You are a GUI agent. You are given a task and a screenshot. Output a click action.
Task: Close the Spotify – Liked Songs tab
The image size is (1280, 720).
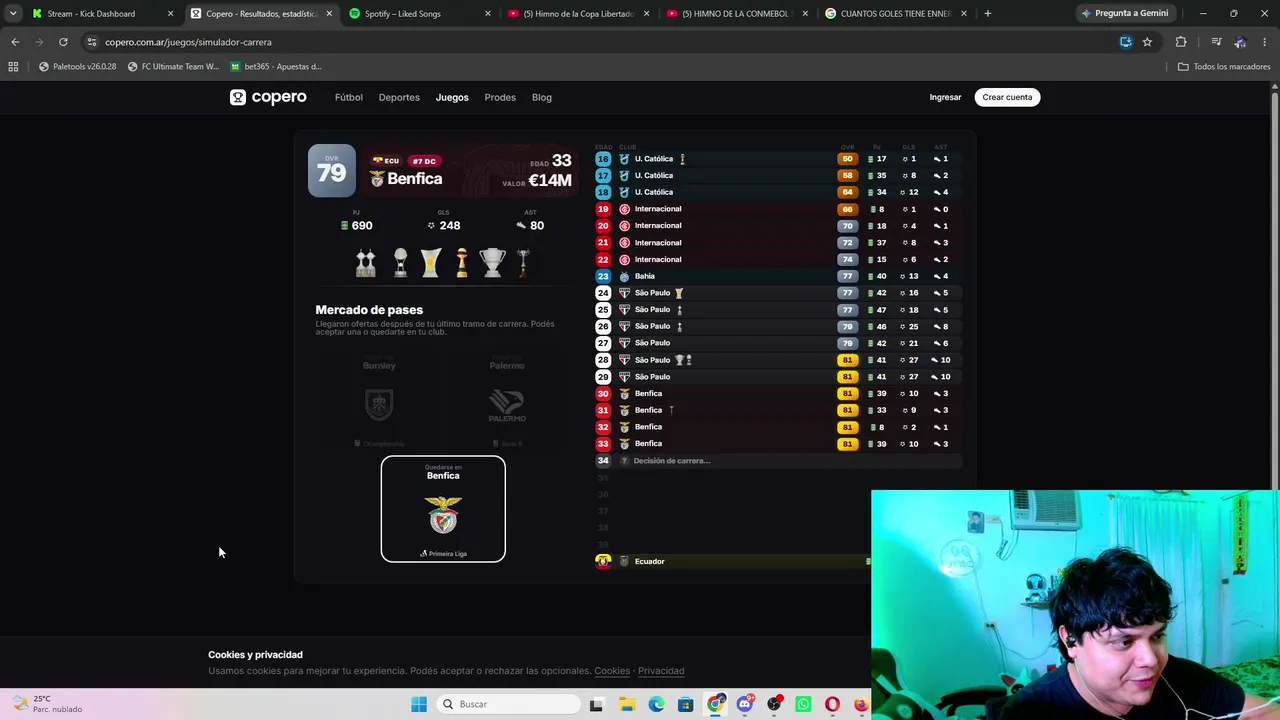(488, 14)
